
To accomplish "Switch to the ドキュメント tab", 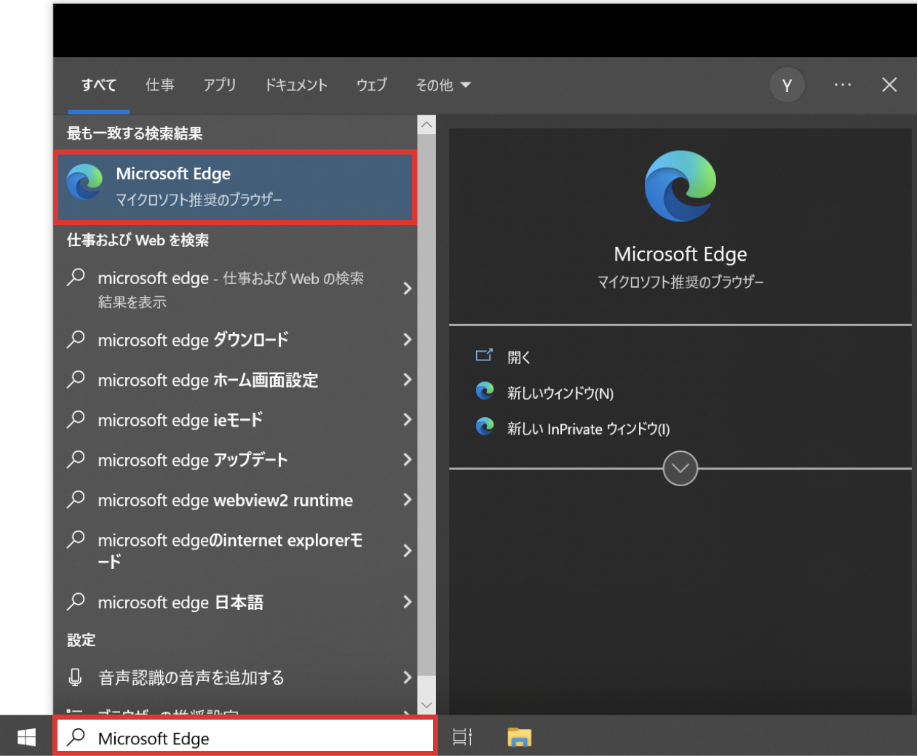I will (x=296, y=85).
